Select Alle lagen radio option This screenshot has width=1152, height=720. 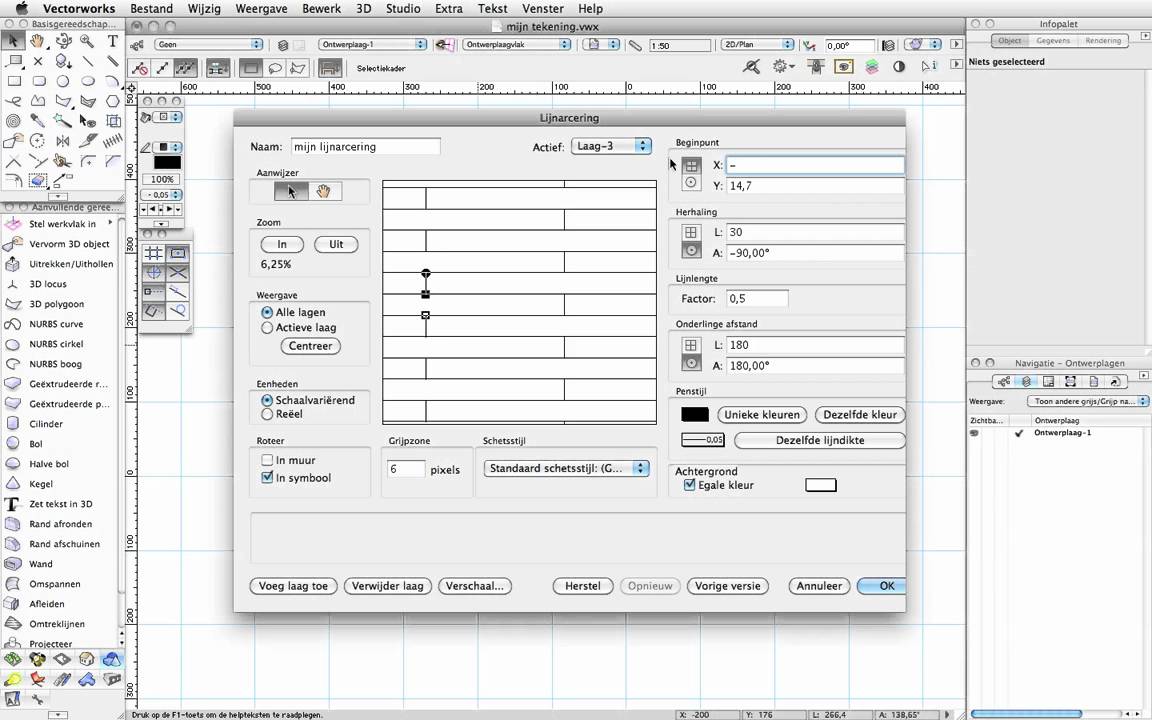[267, 312]
